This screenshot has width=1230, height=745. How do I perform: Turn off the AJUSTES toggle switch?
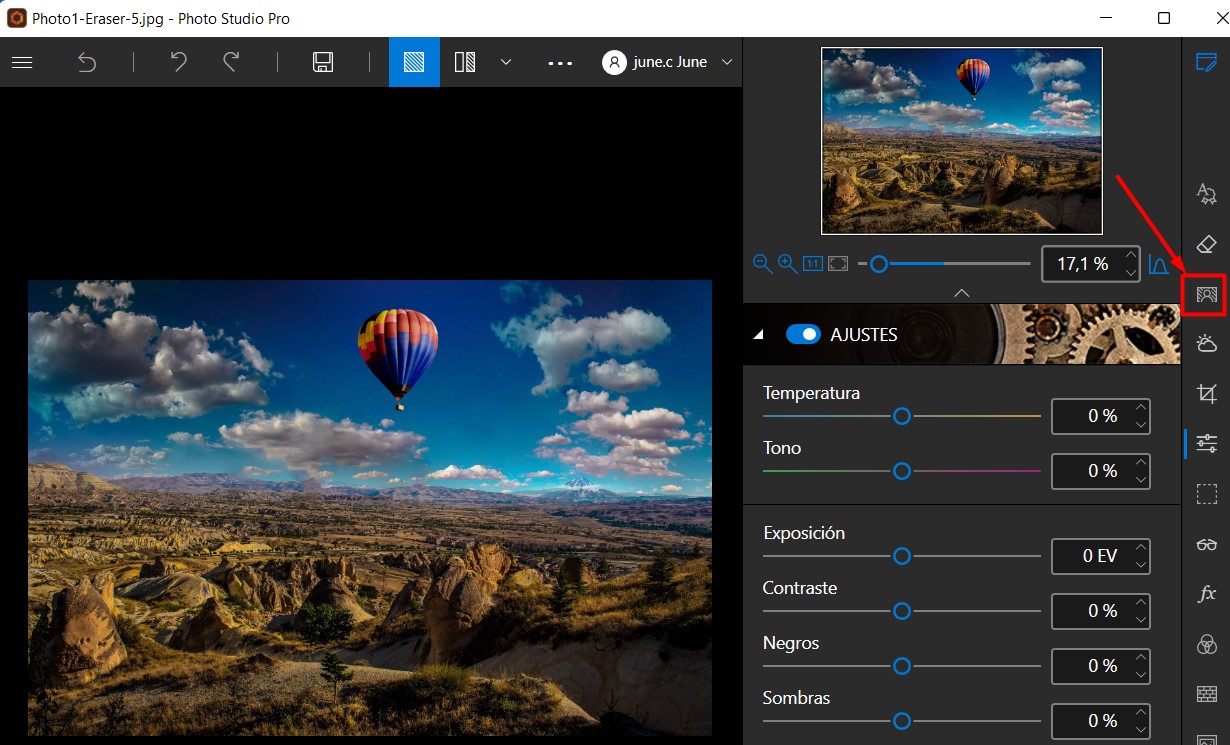click(803, 335)
